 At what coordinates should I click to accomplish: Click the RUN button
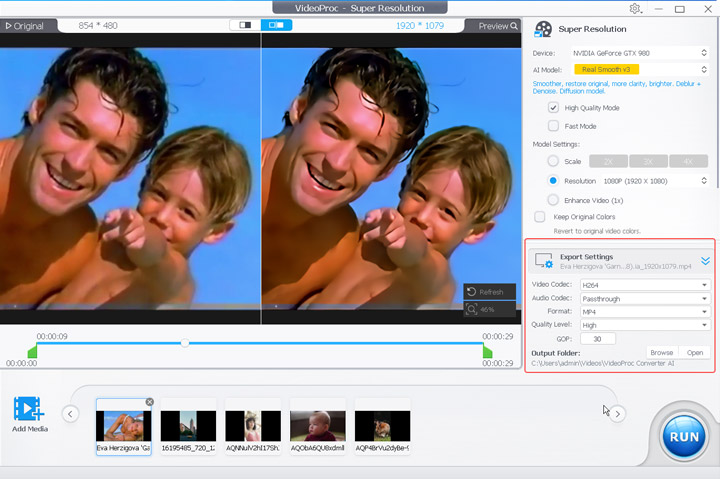tap(684, 437)
